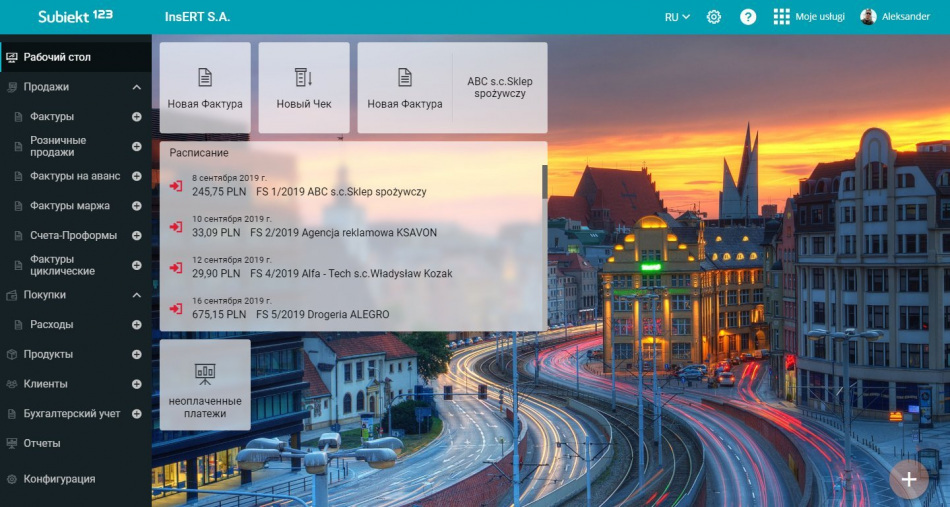Screen dimensions: 950x507
Task: Collapse the Продажи section
Action: (137, 88)
